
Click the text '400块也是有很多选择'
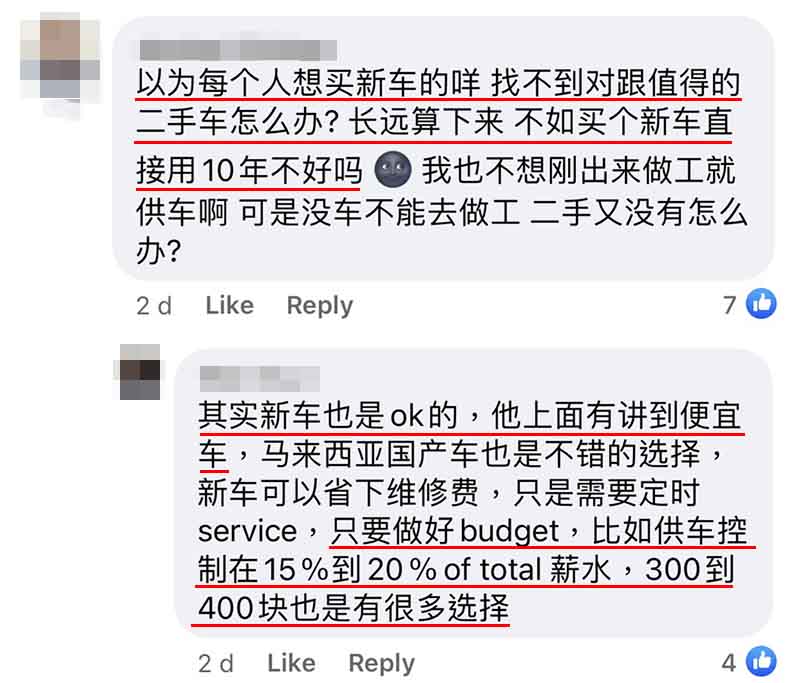point(354,608)
